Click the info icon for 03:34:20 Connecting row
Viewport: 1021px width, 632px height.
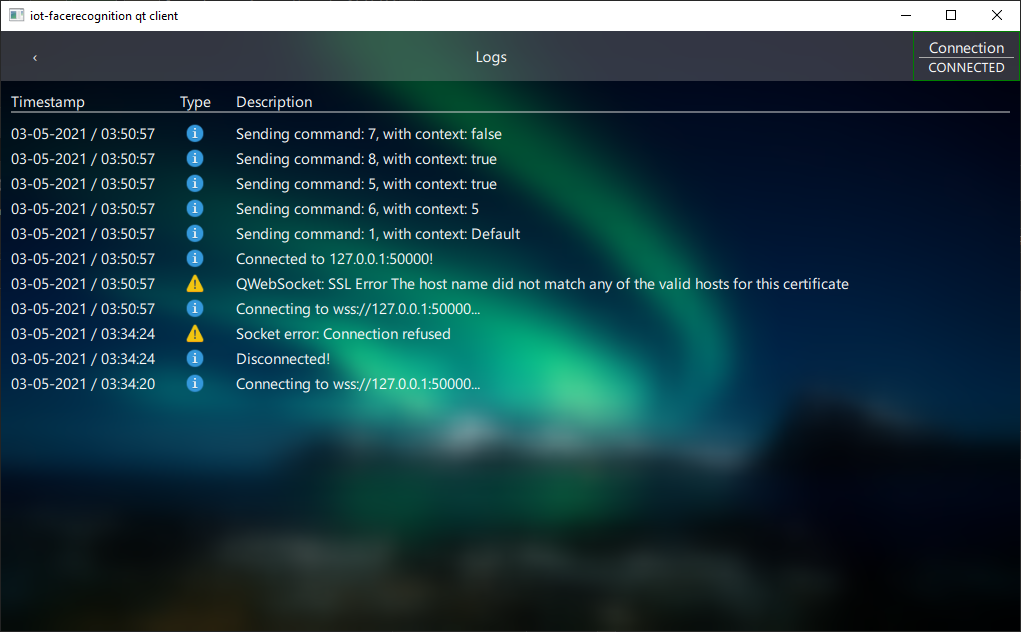point(195,383)
